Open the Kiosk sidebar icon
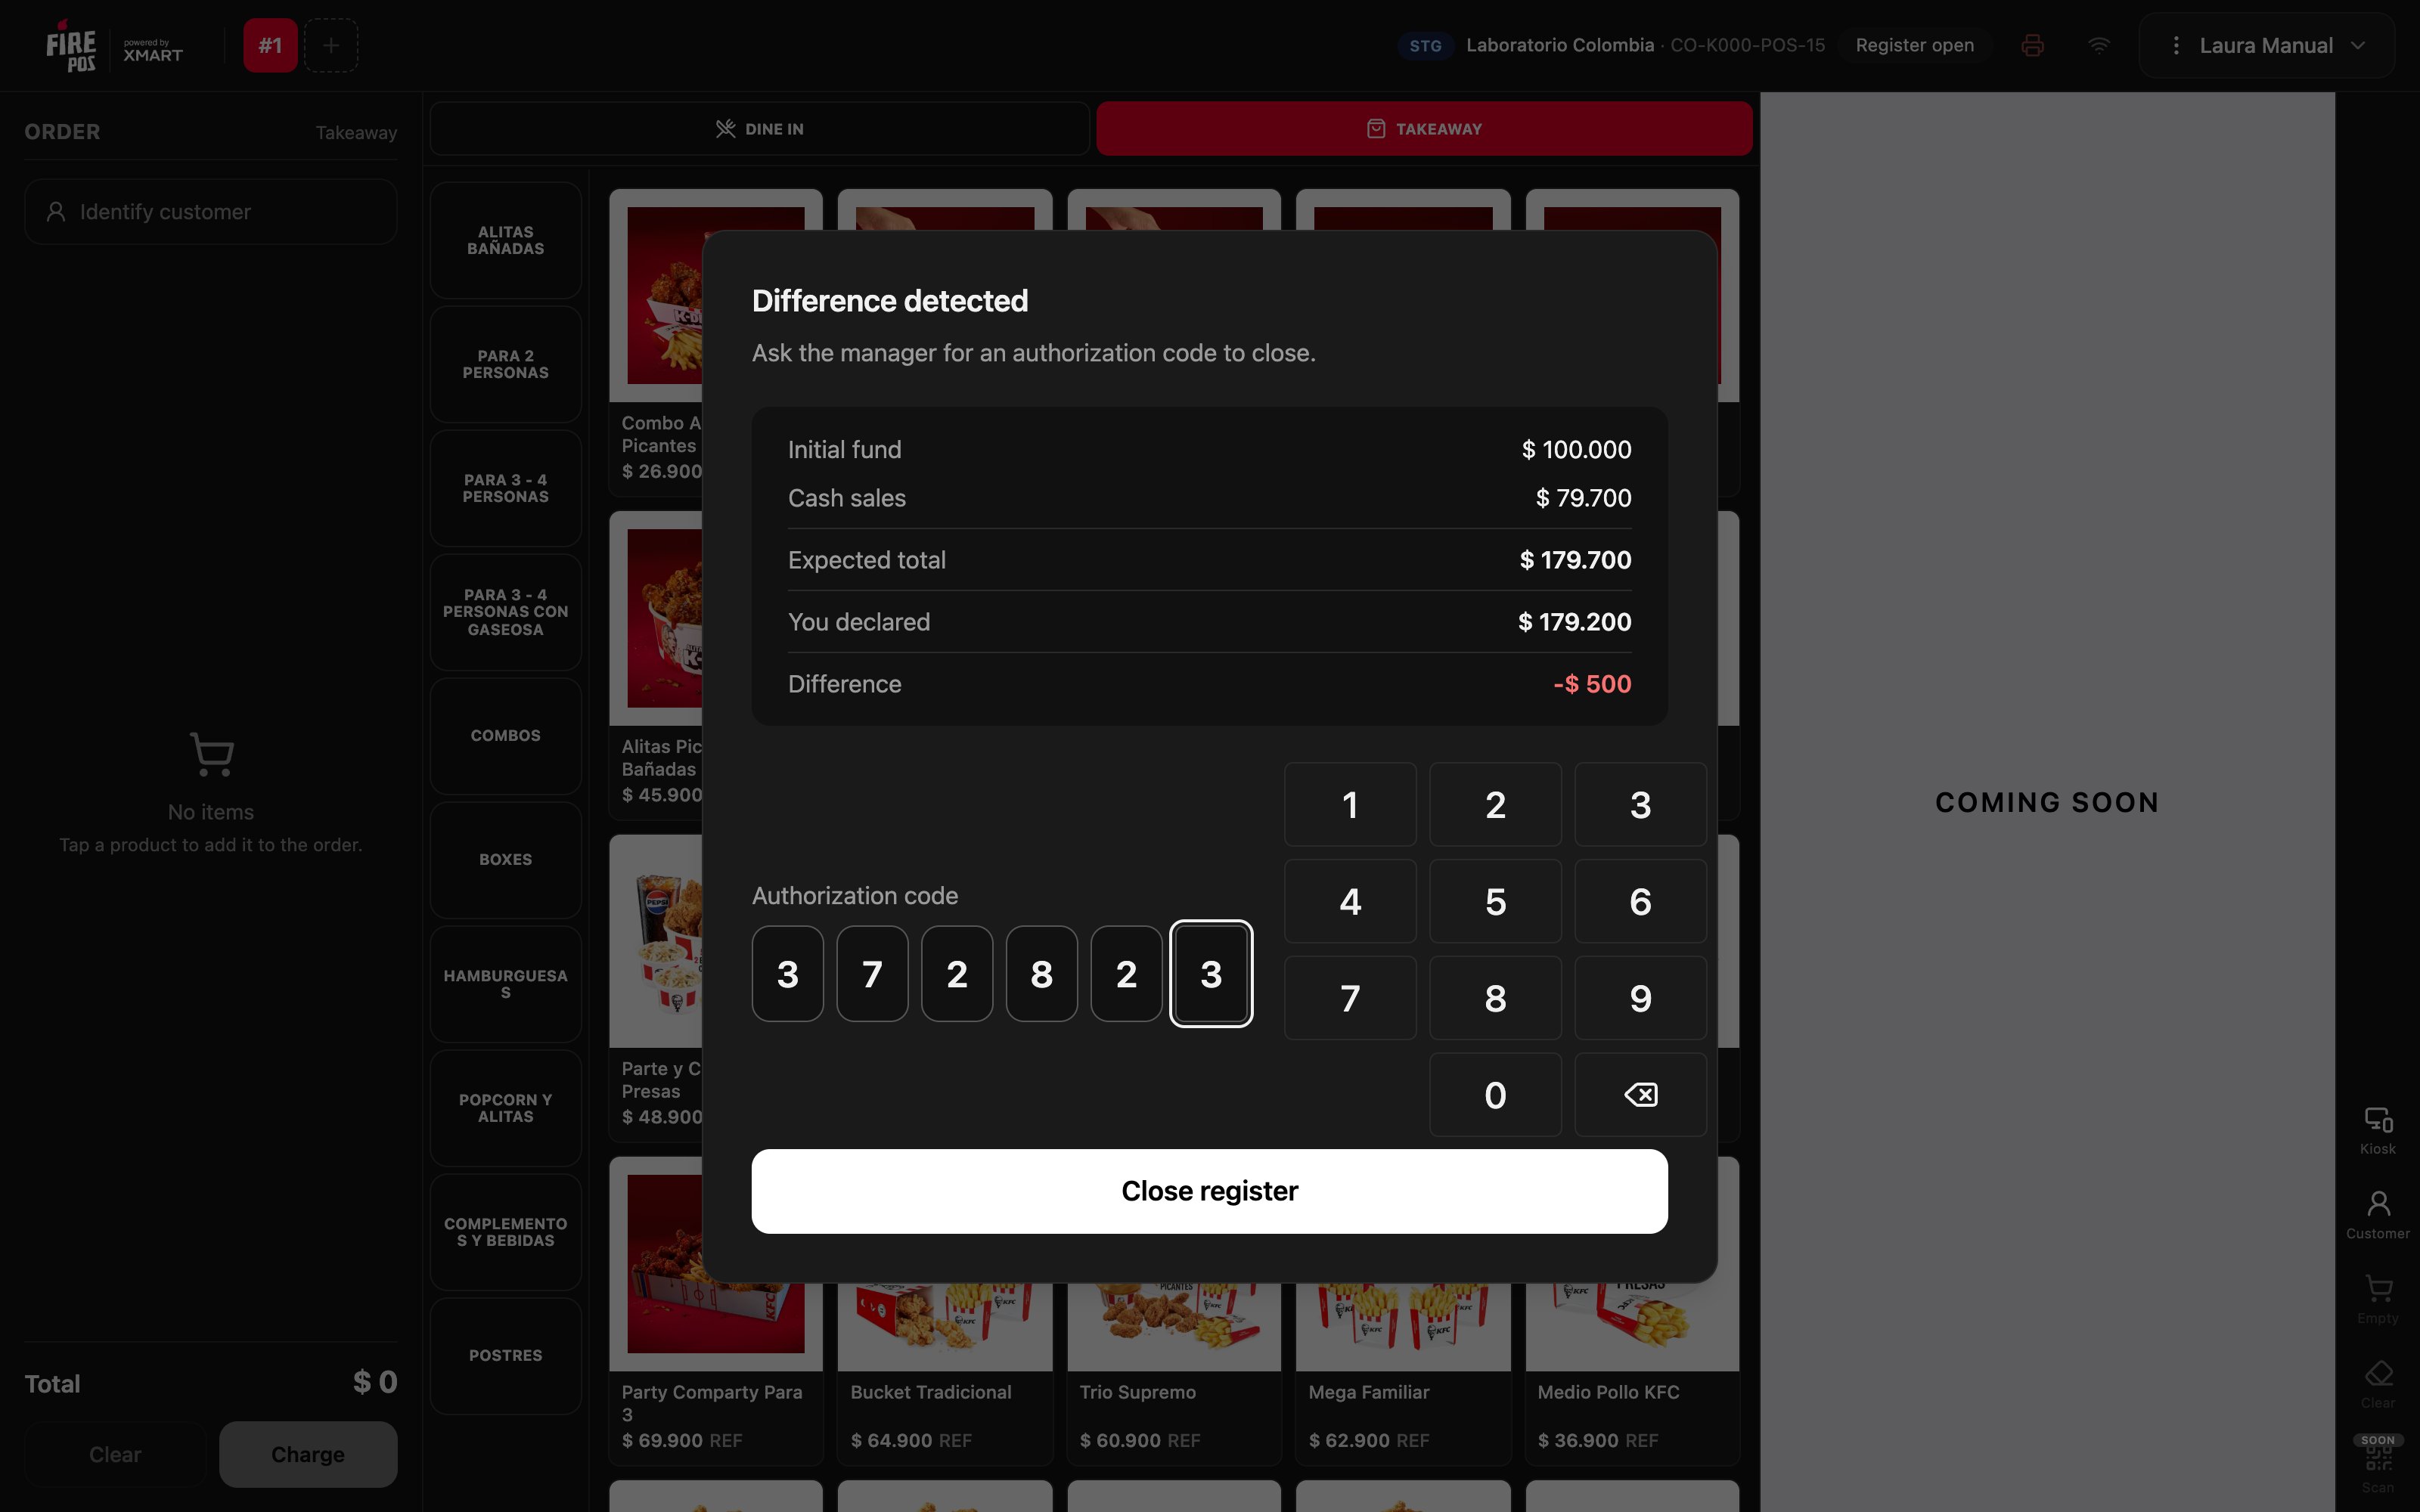The height and width of the screenshot is (1512, 2420). pyautogui.click(x=2378, y=1131)
